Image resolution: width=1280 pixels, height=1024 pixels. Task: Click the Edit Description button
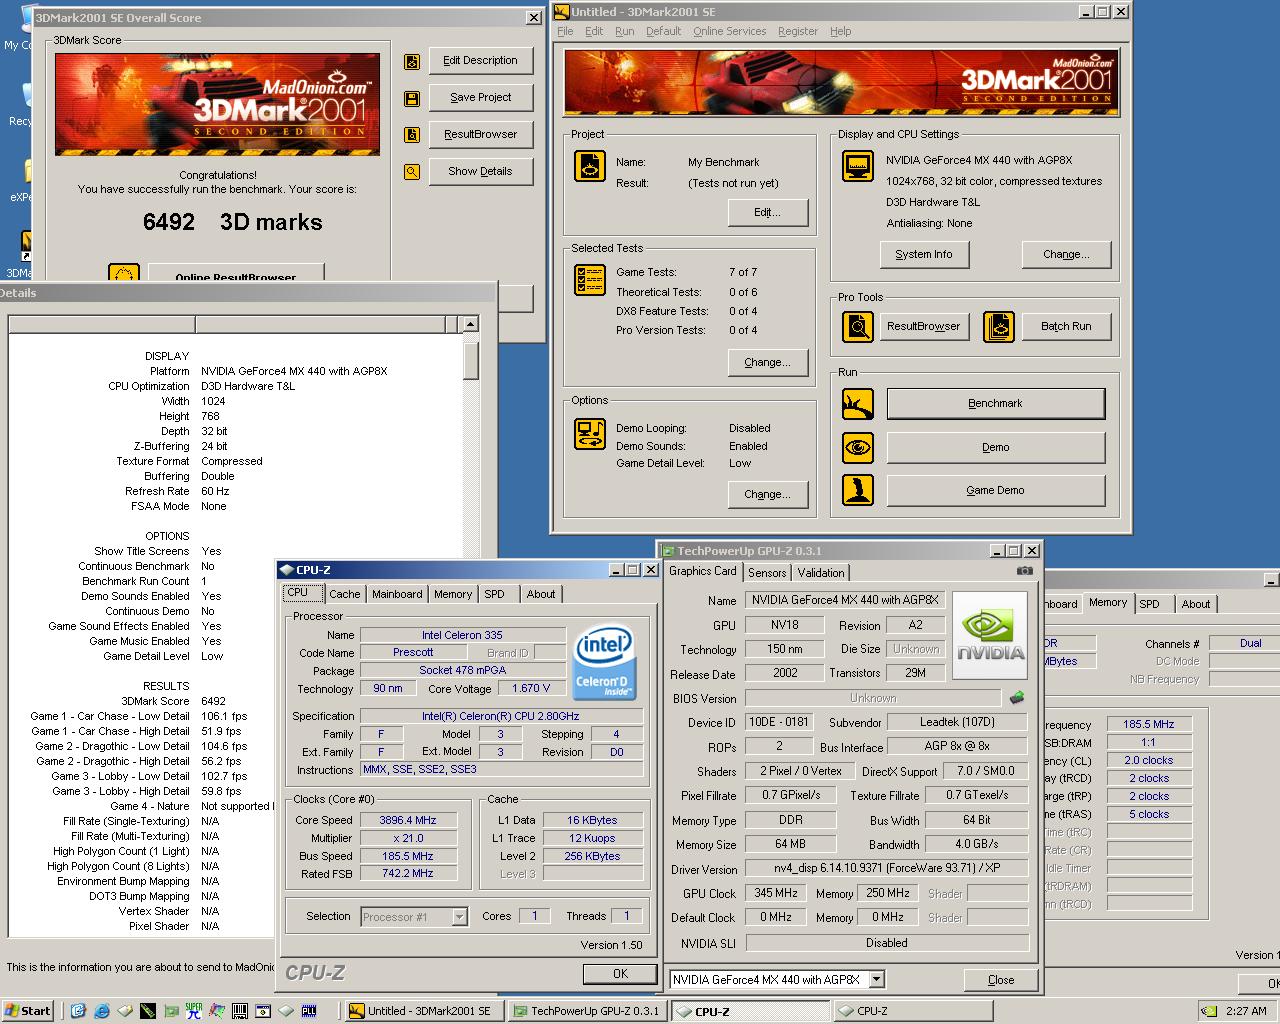tap(481, 61)
